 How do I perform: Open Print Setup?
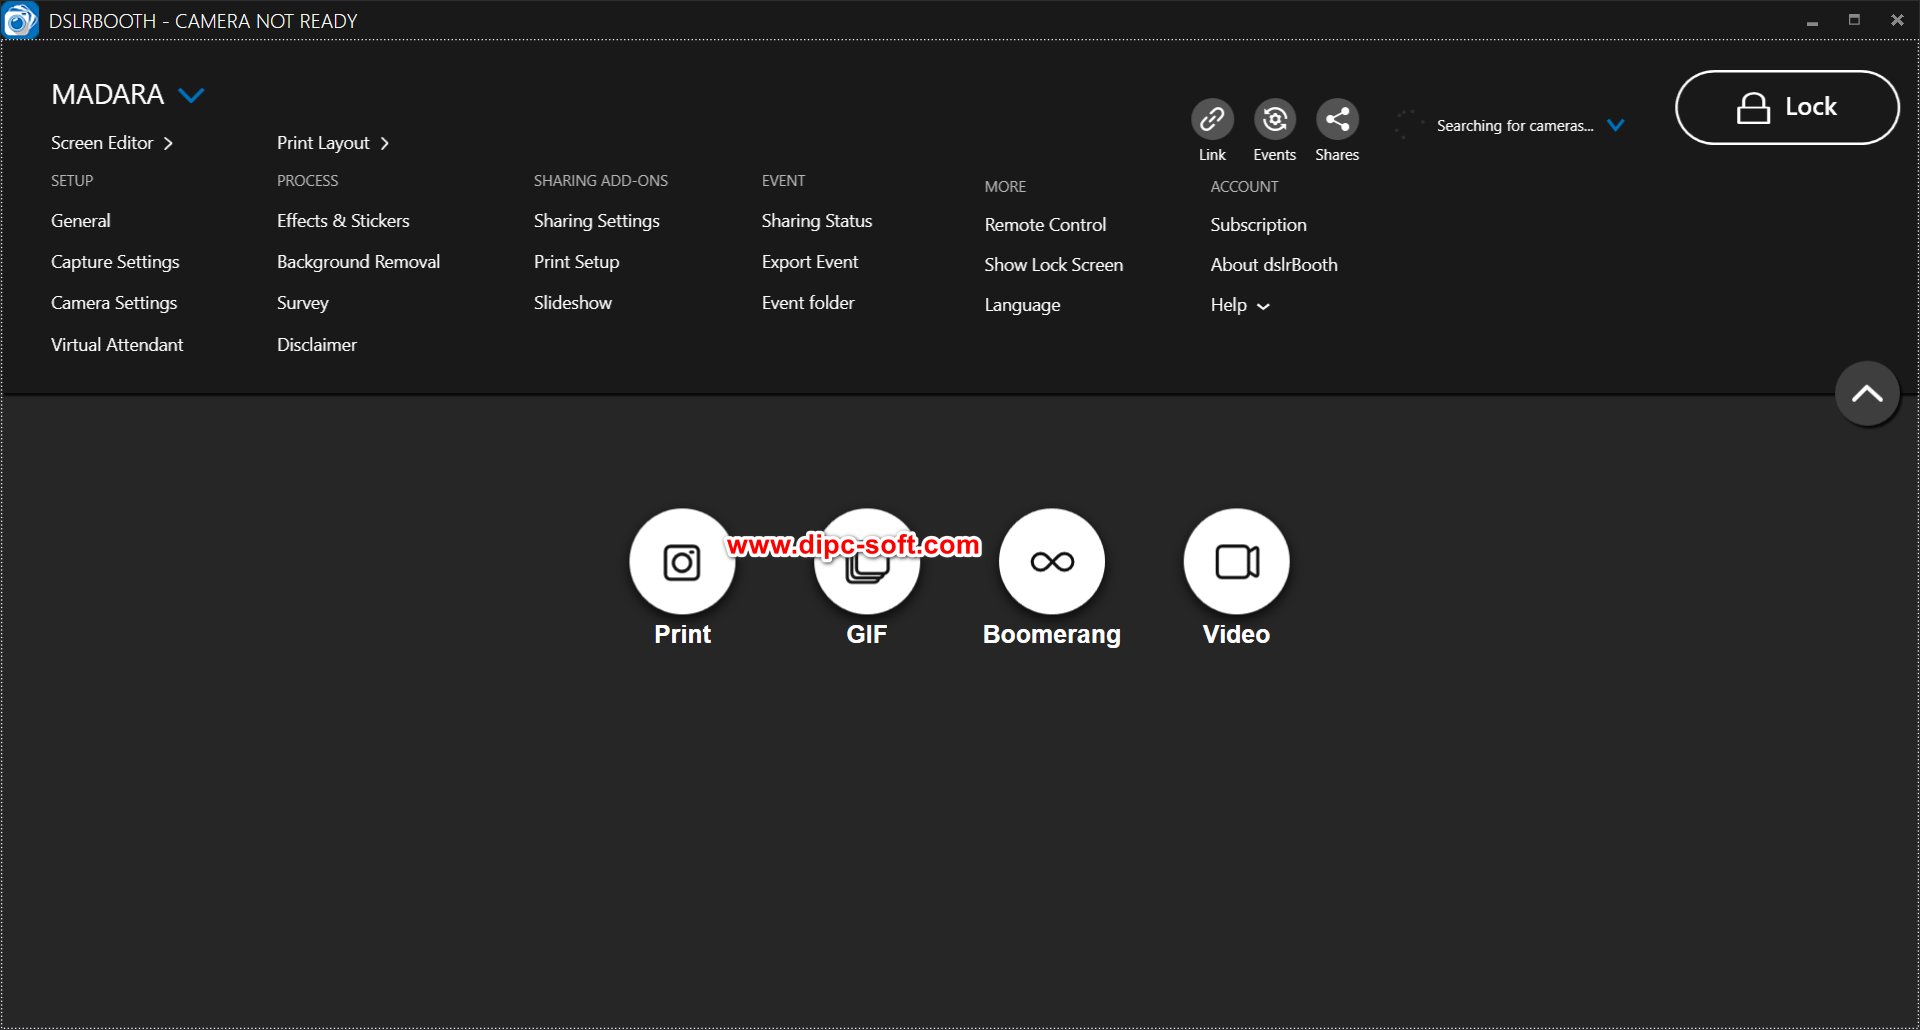577,262
